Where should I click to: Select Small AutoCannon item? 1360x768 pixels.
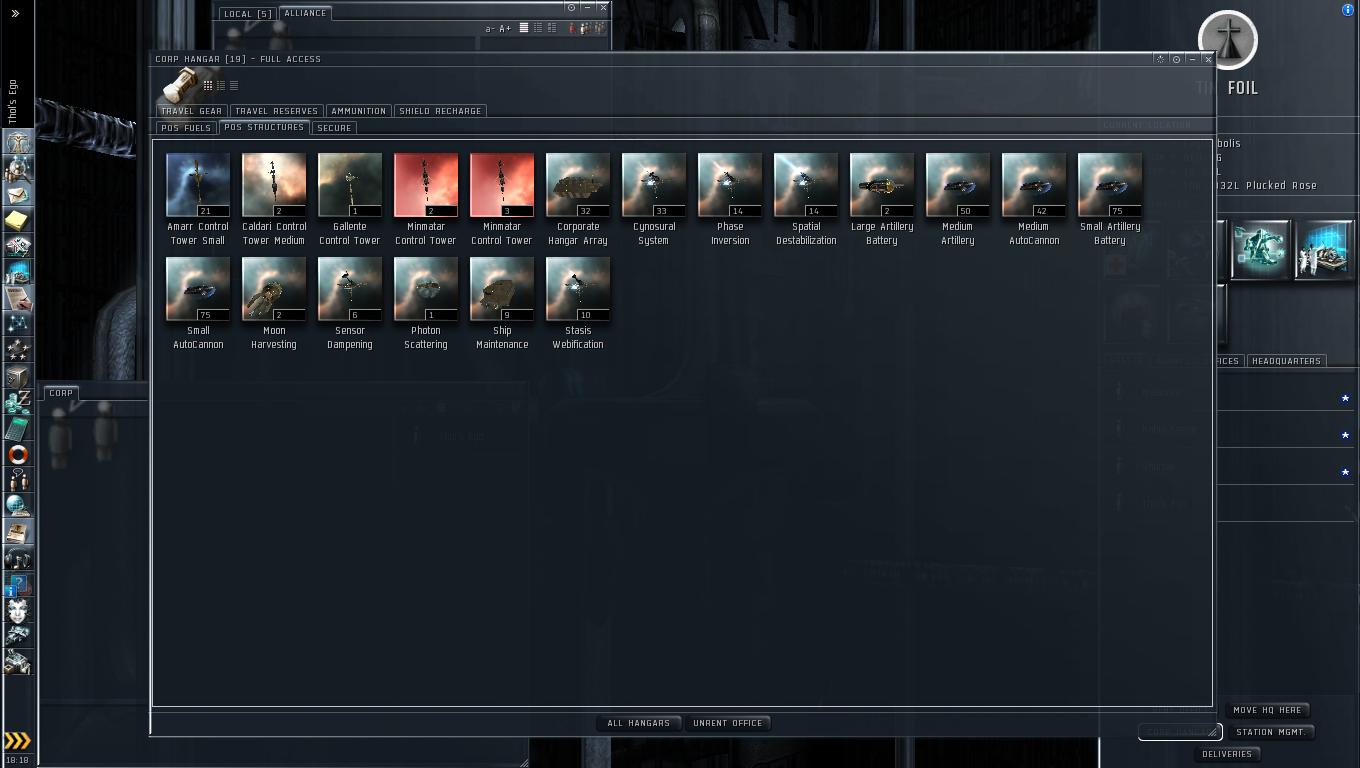tap(198, 303)
